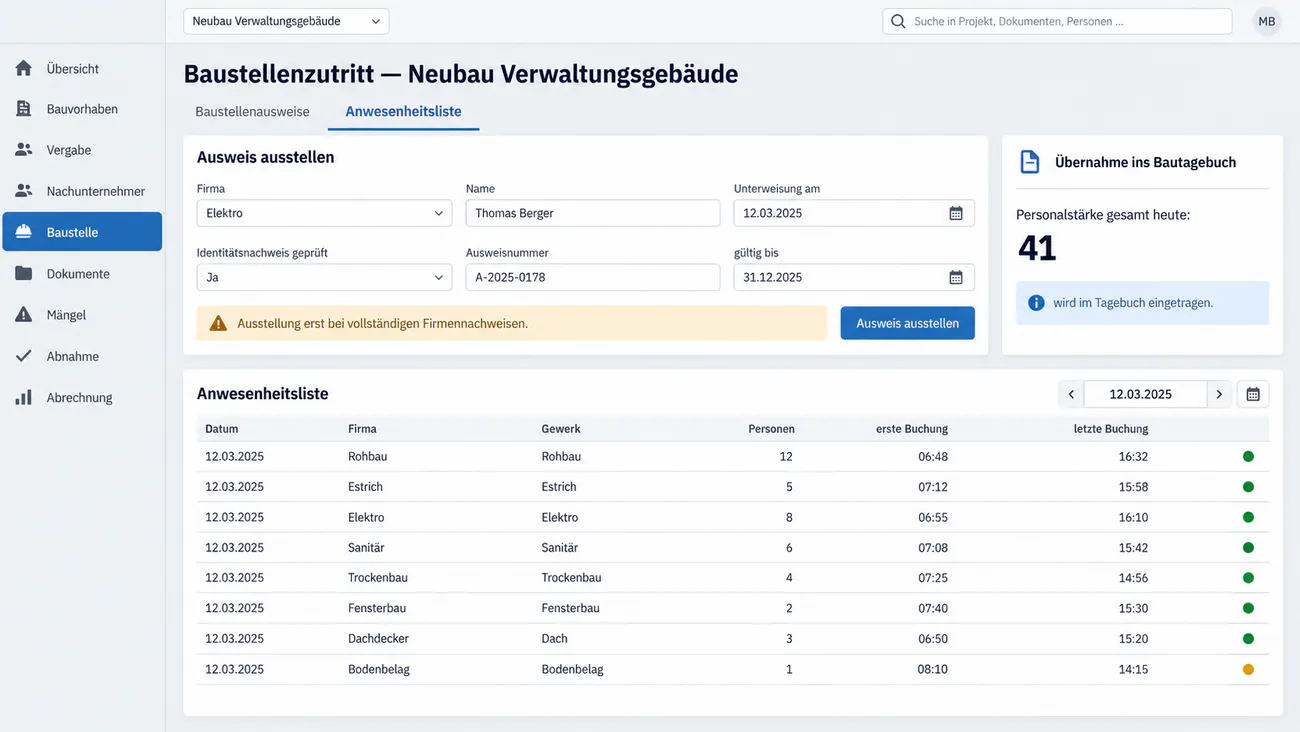The width and height of the screenshot is (1300, 732).
Task: Click the green status dot for Sanitär row
Action: 1248,547
